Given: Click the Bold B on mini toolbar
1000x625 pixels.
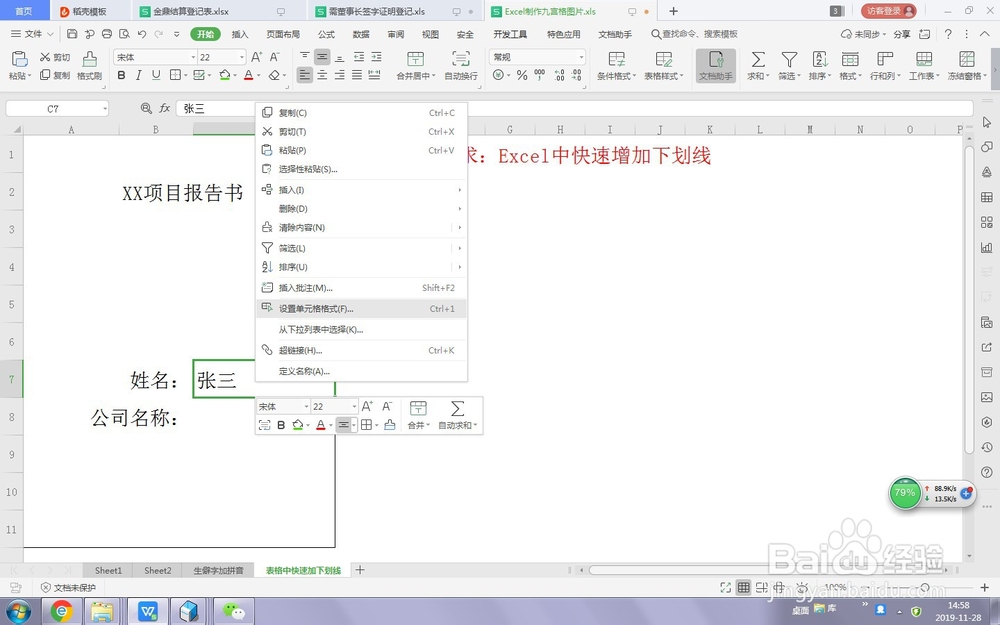Looking at the screenshot, I should [x=281, y=425].
